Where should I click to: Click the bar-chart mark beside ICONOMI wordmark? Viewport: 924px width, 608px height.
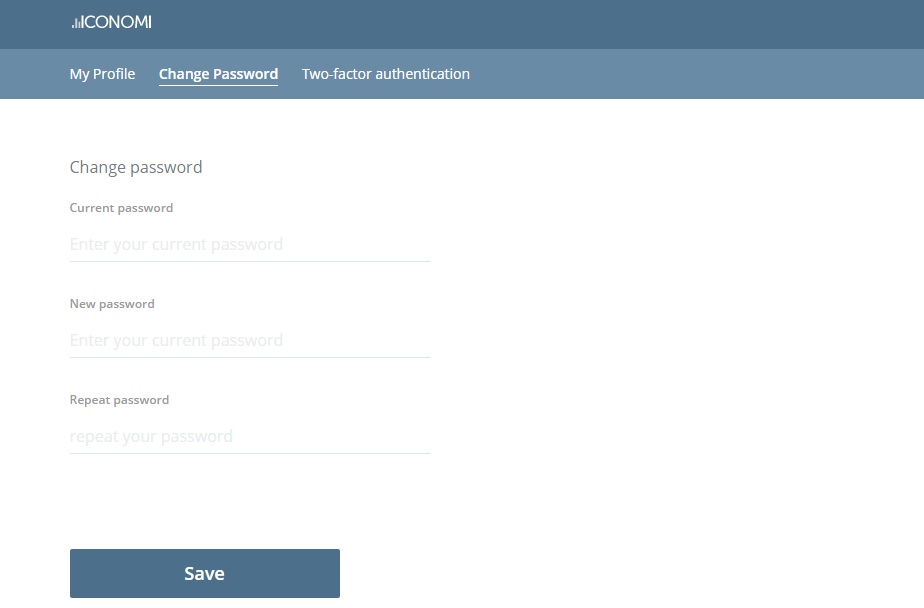(x=77, y=24)
